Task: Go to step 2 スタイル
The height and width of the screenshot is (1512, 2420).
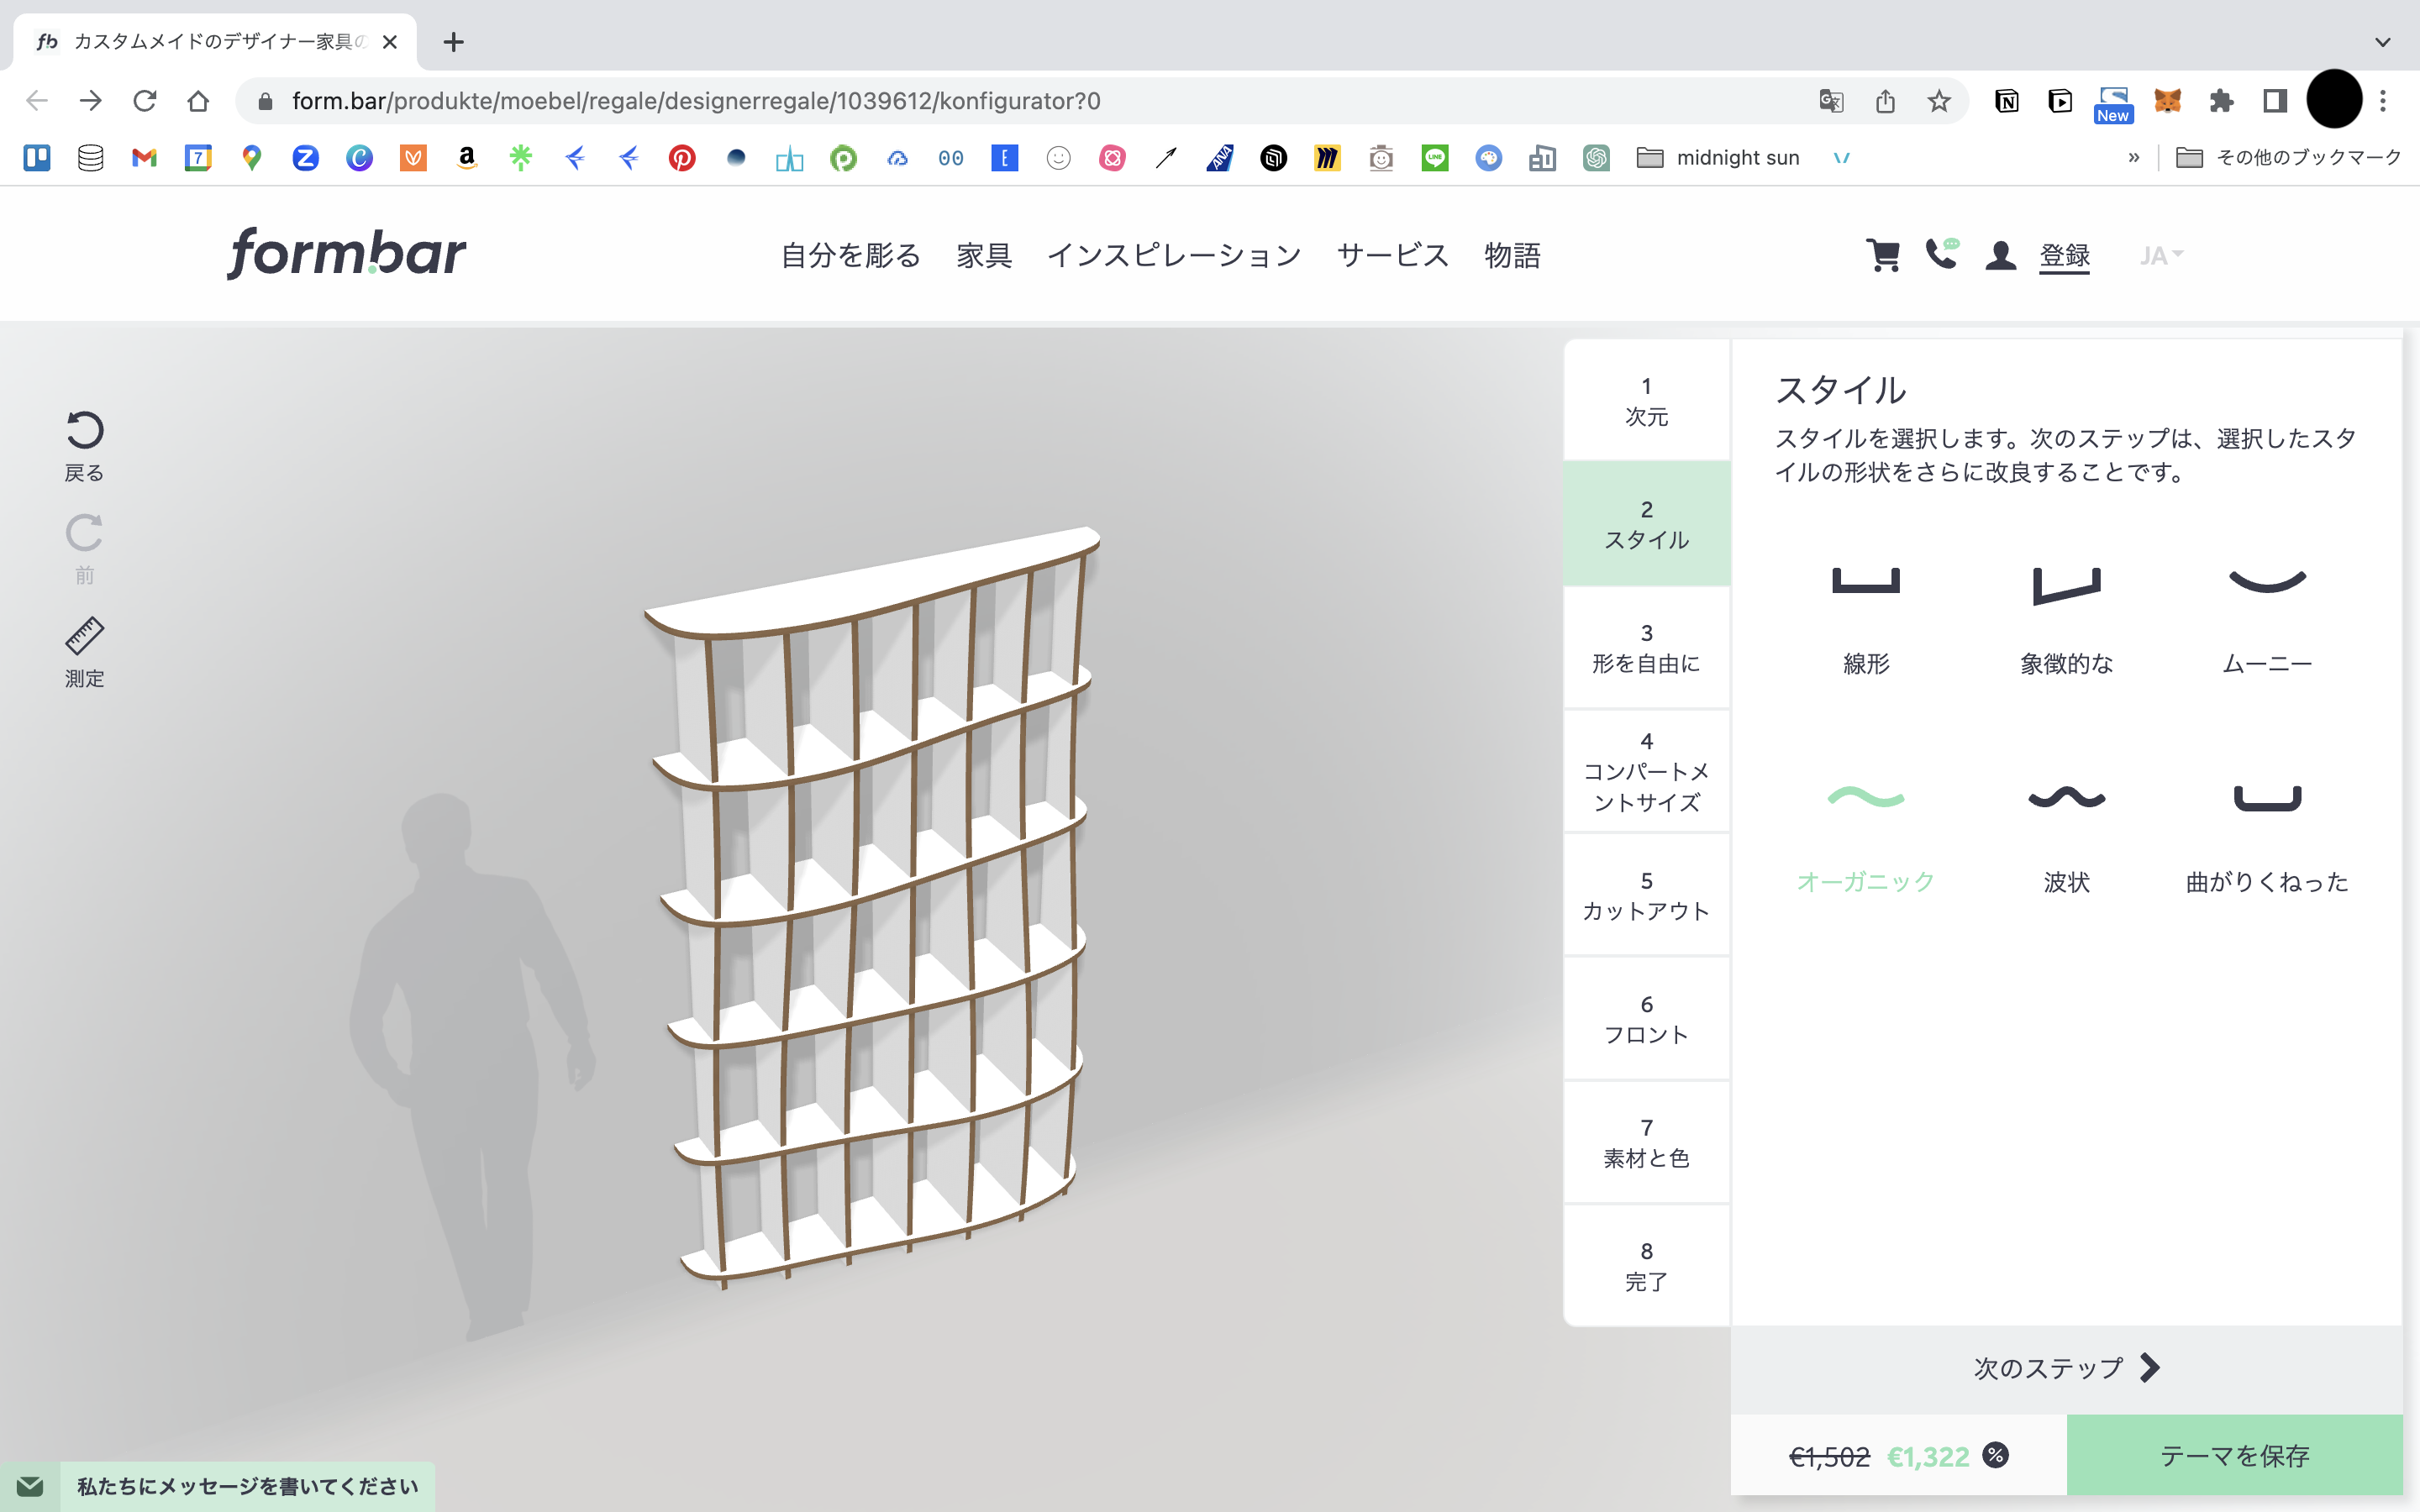Action: (1646, 524)
